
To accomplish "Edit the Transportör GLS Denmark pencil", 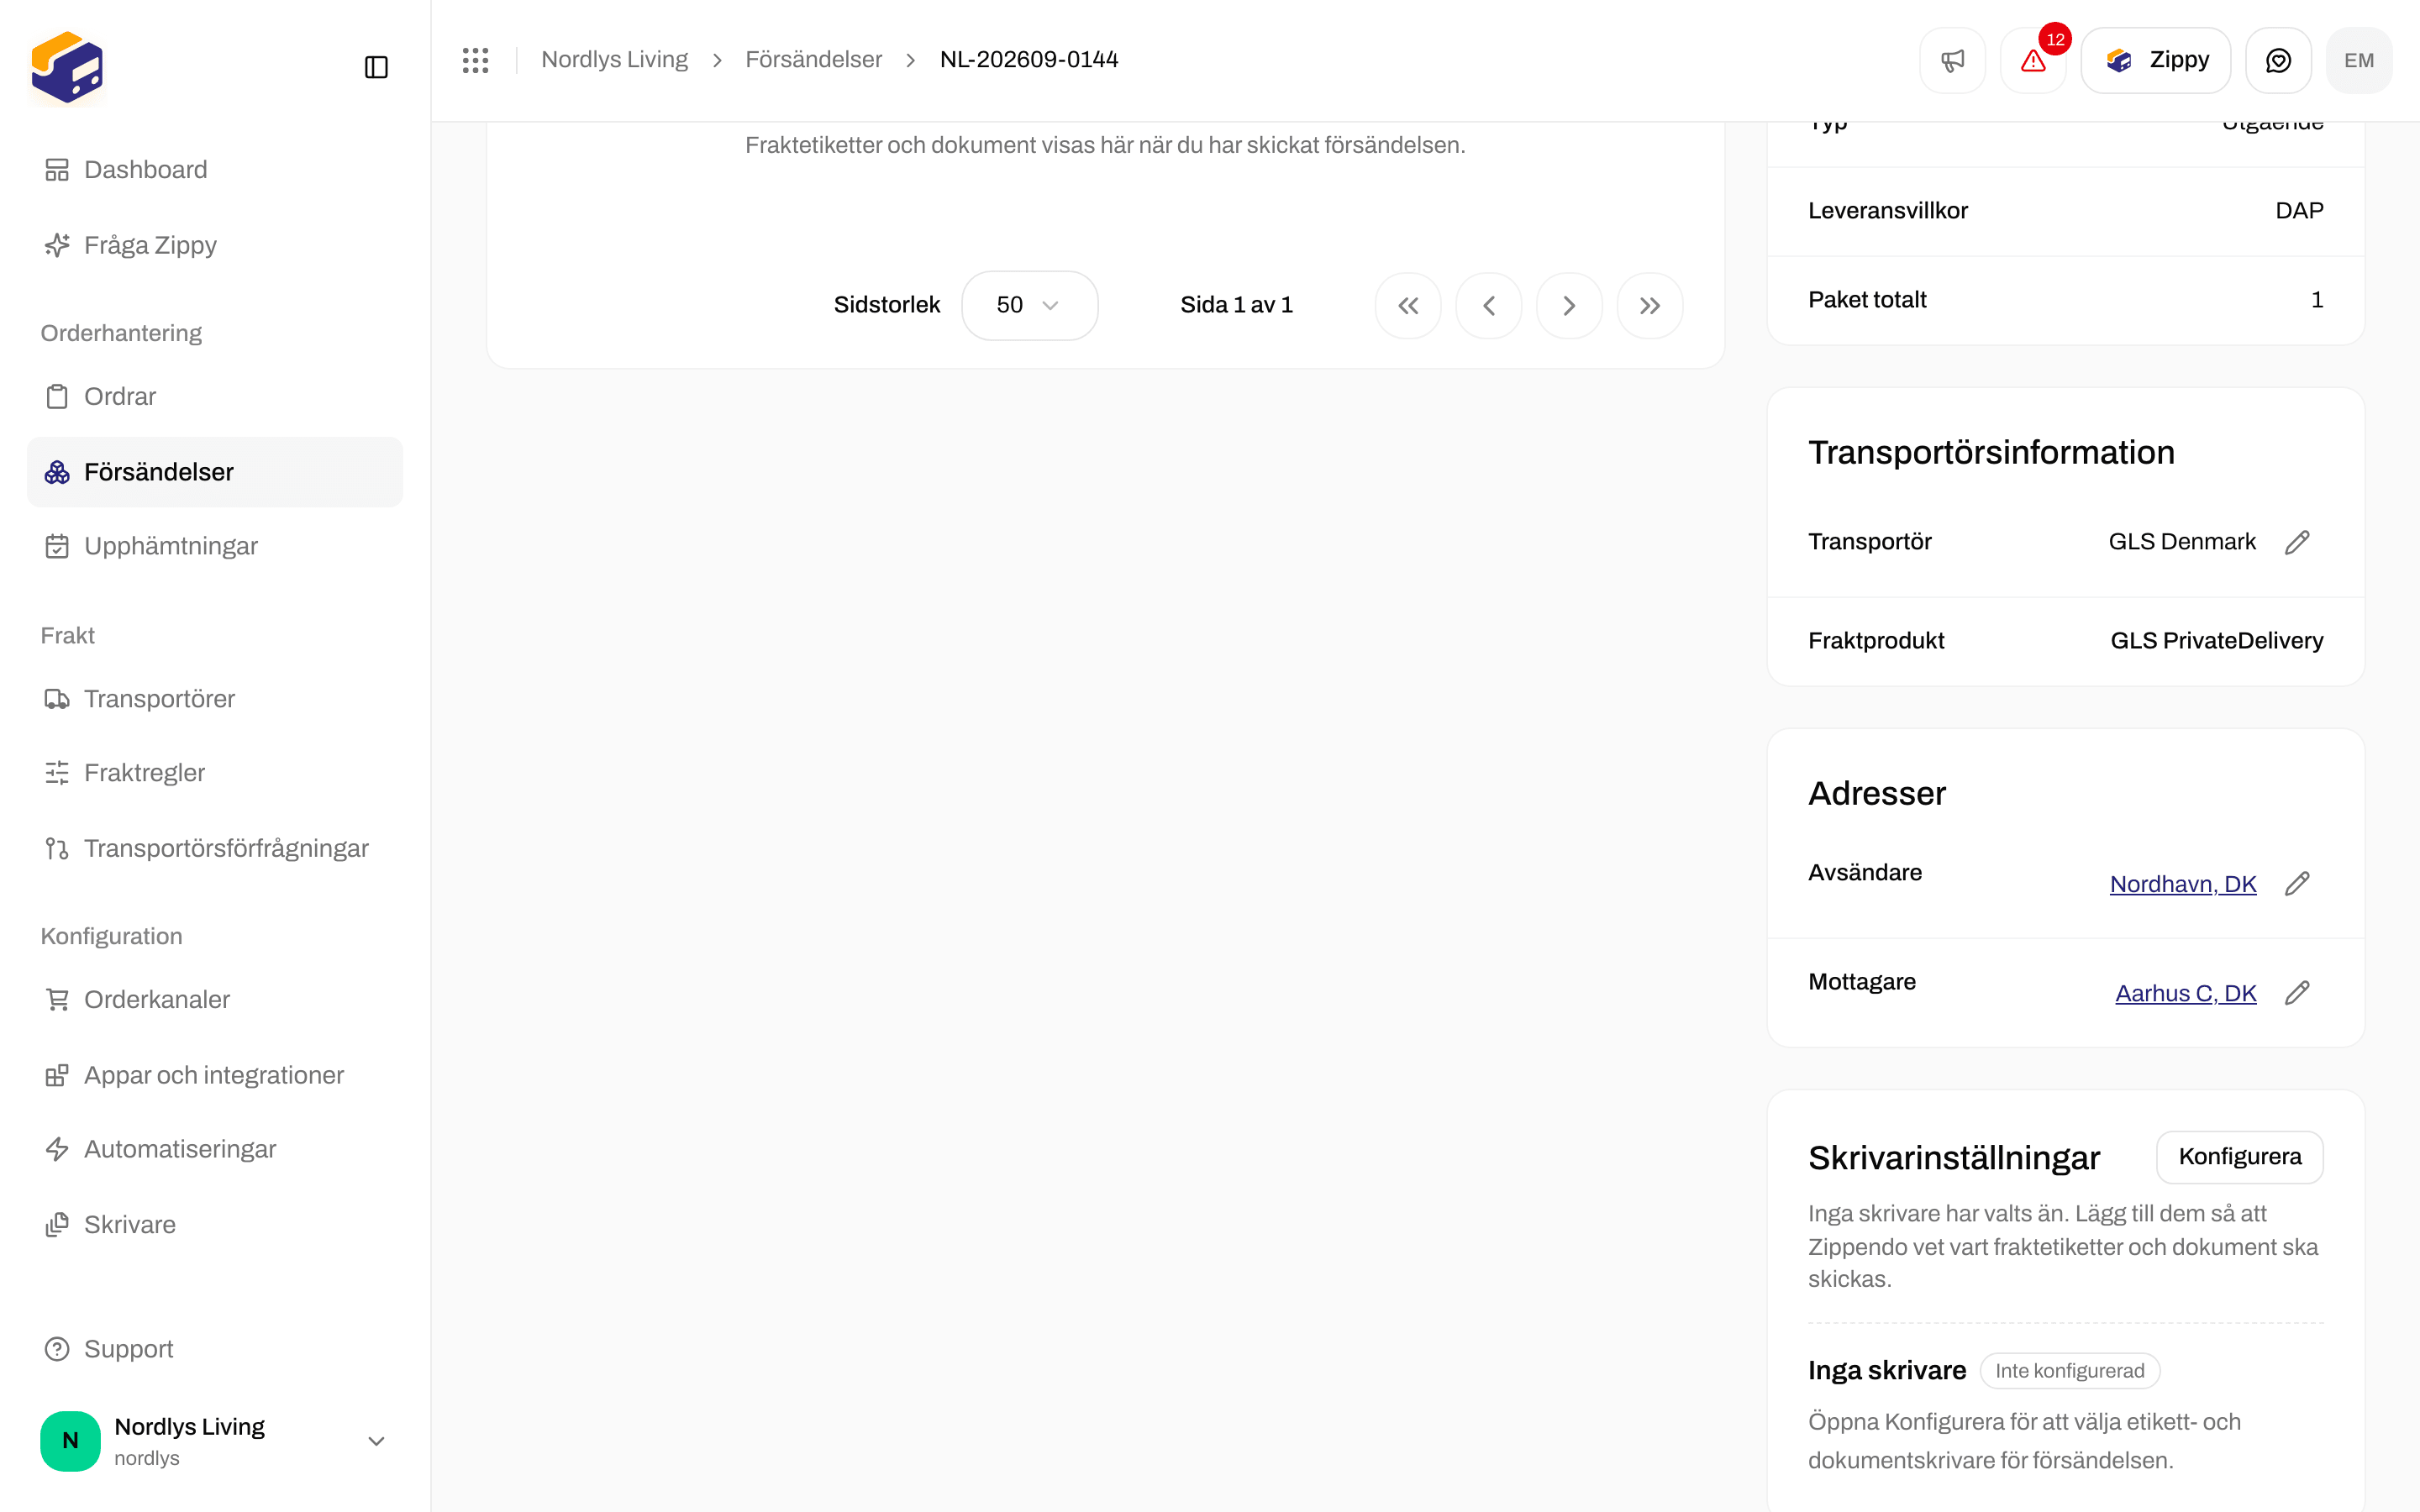I will 2297,542.
